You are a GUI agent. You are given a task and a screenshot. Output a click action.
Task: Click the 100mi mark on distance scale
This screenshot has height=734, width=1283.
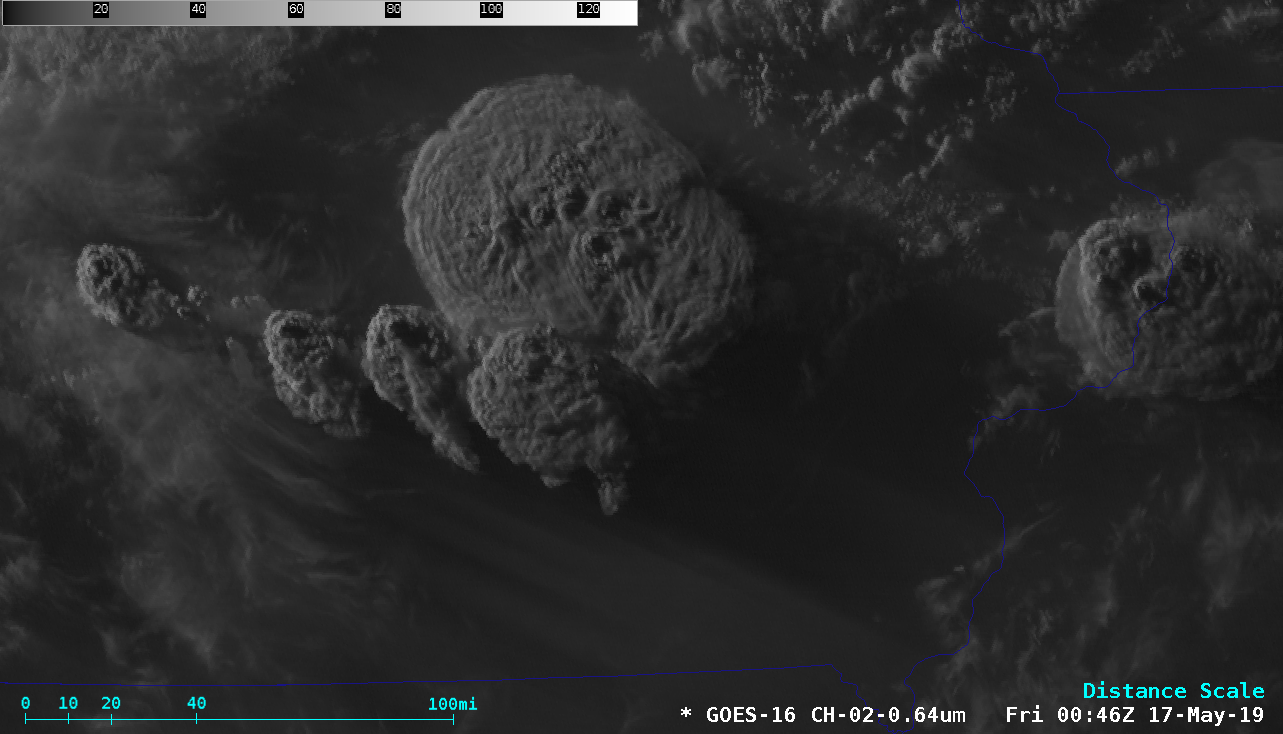[x=453, y=704]
